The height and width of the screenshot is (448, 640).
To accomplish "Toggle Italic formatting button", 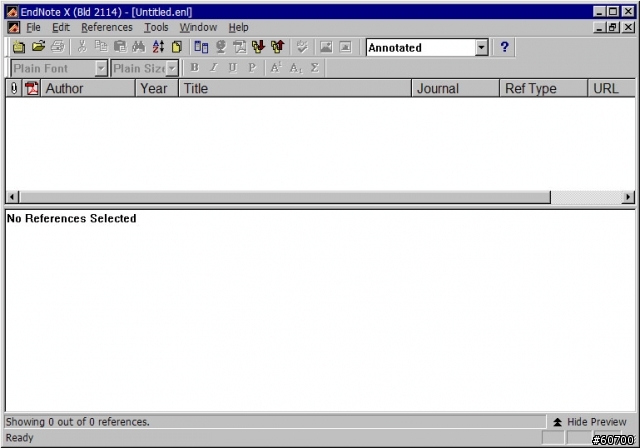I will point(213,68).
